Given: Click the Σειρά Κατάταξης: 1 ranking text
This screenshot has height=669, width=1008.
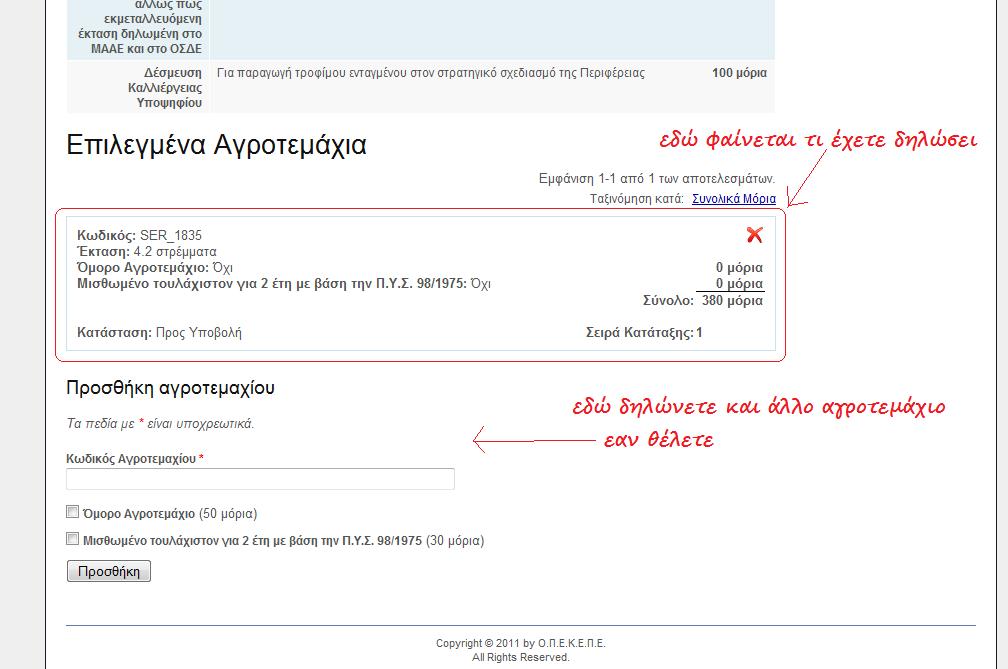Looking at the screenshot, I should [x=643, y=333].
